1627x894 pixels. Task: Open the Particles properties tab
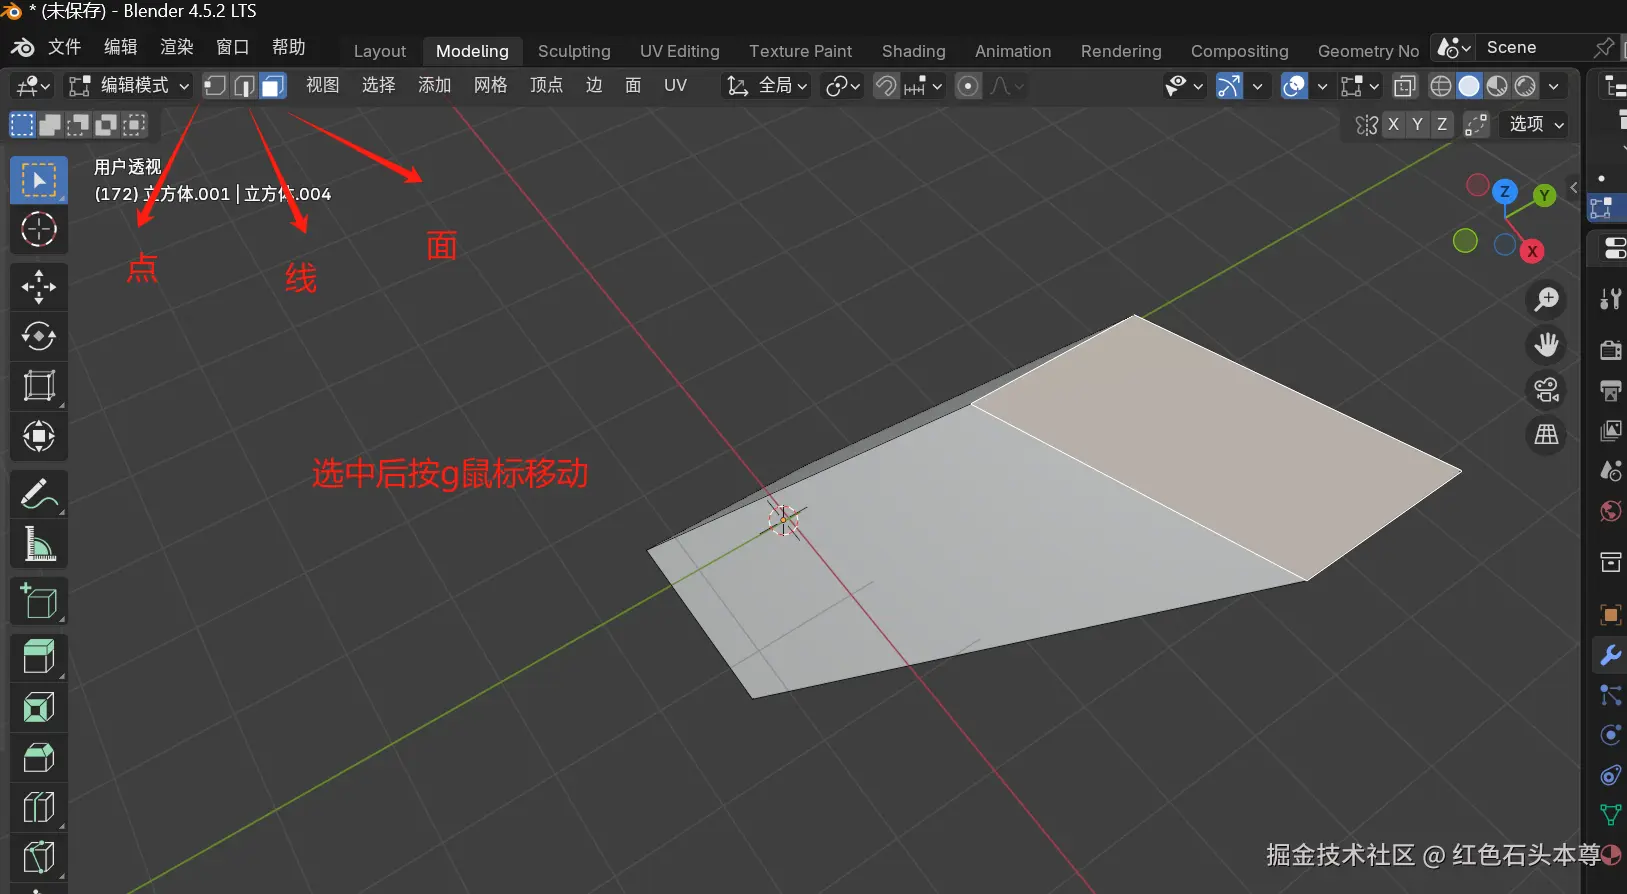tap(1610, 695)
